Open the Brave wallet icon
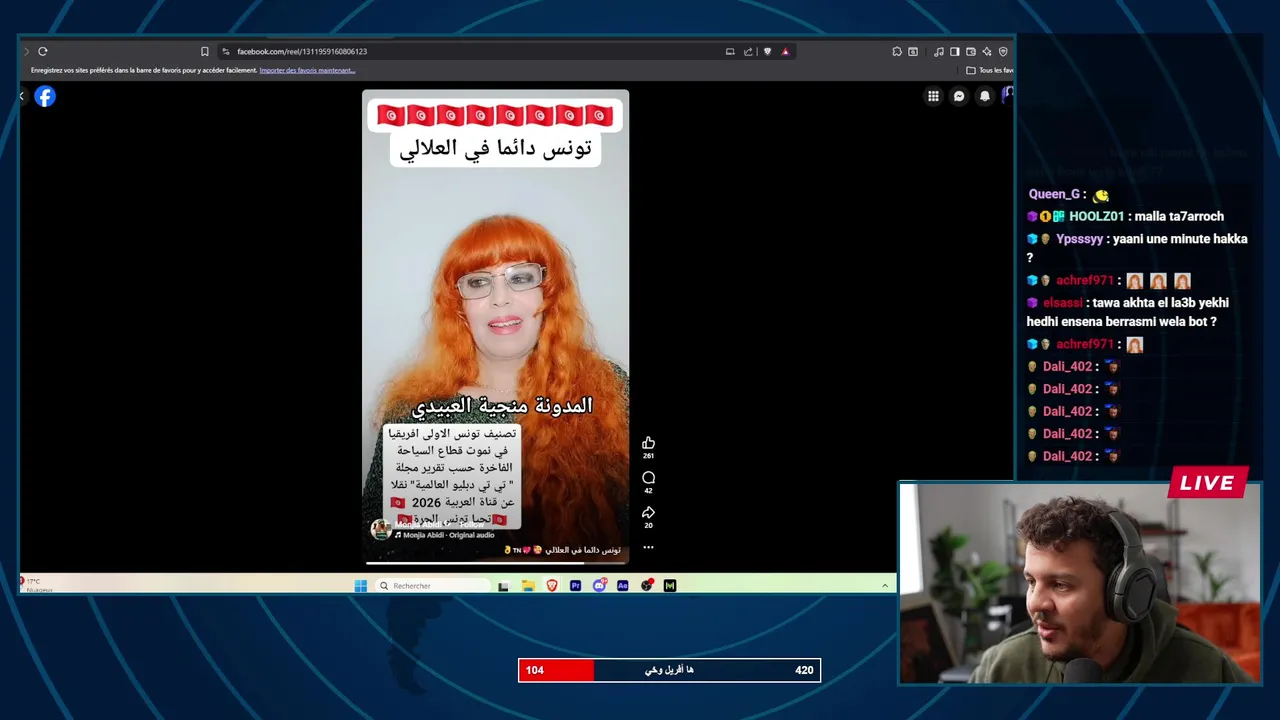 coord(971,51)
